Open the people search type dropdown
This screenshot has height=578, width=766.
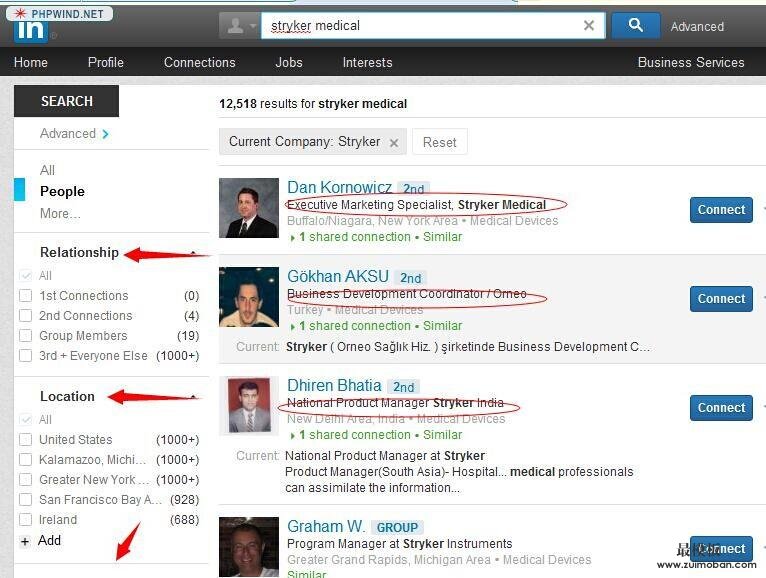tap(238, 25)
